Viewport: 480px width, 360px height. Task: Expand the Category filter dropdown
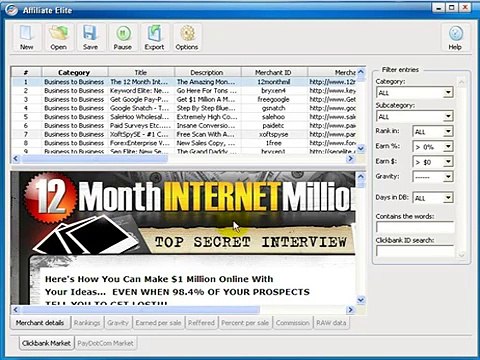448,92
